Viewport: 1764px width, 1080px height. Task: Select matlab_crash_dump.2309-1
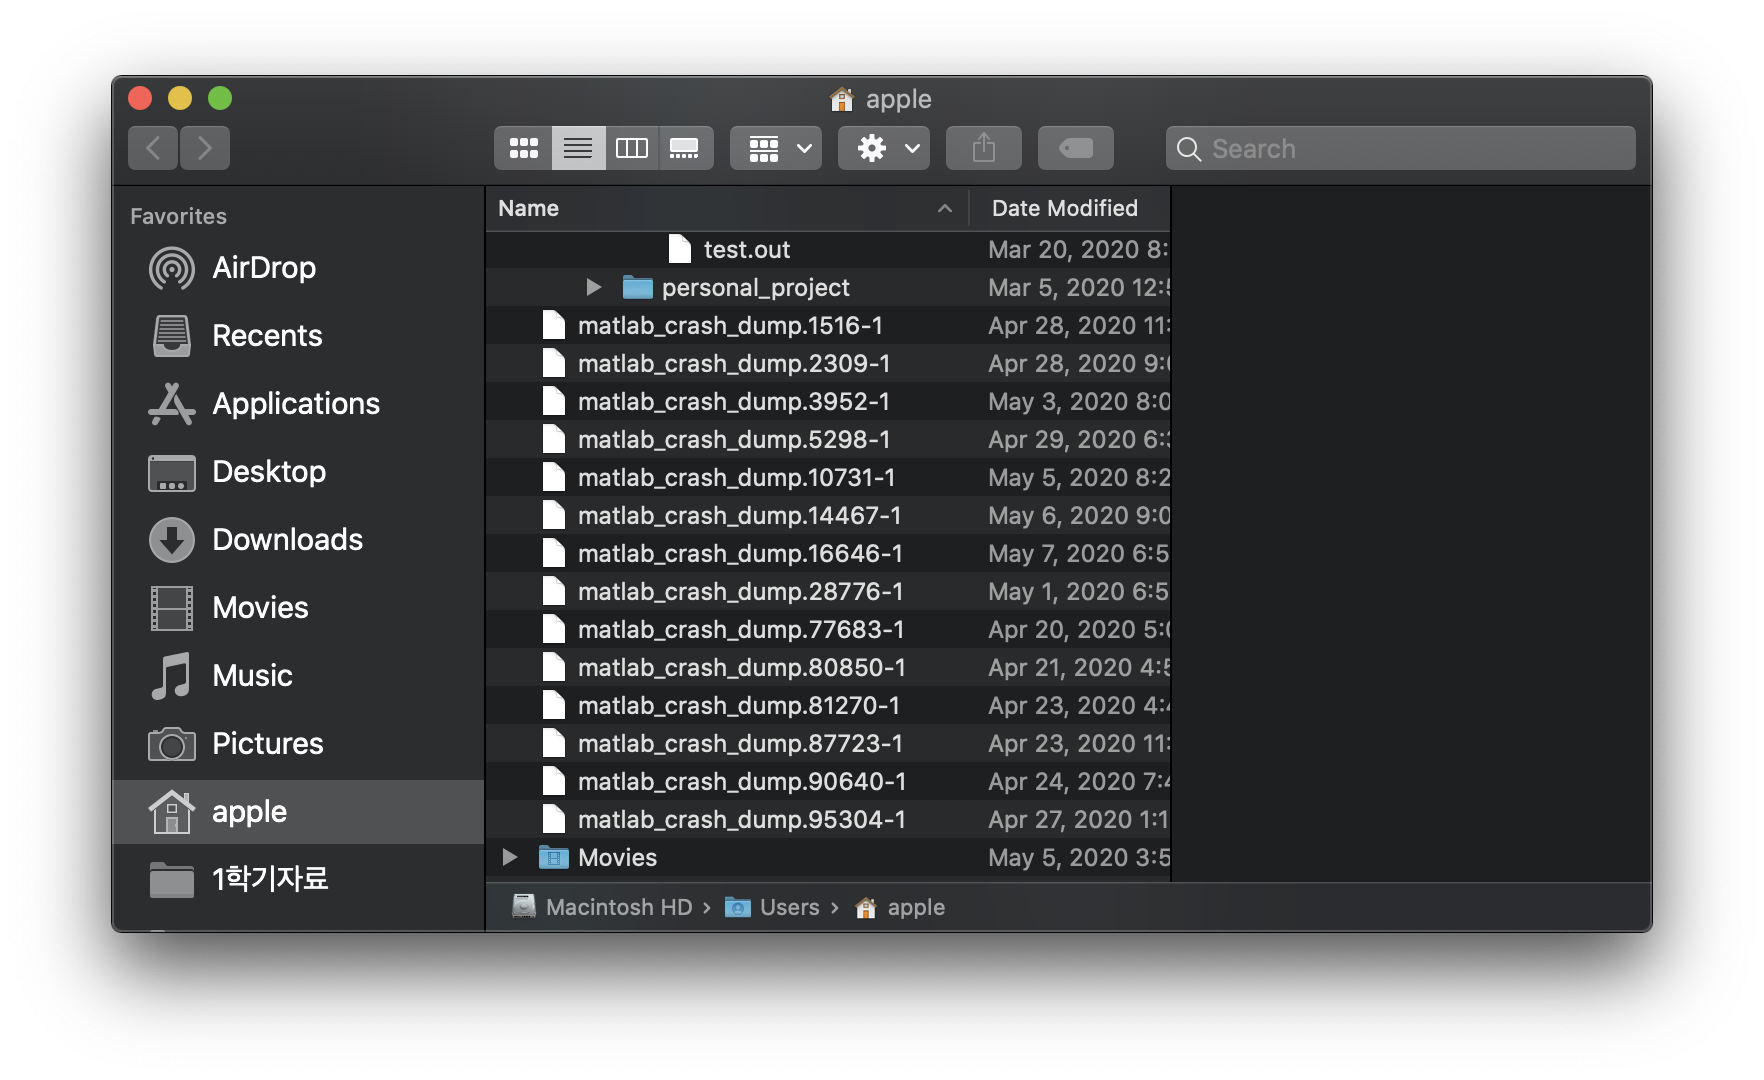[x=828, y=364]
